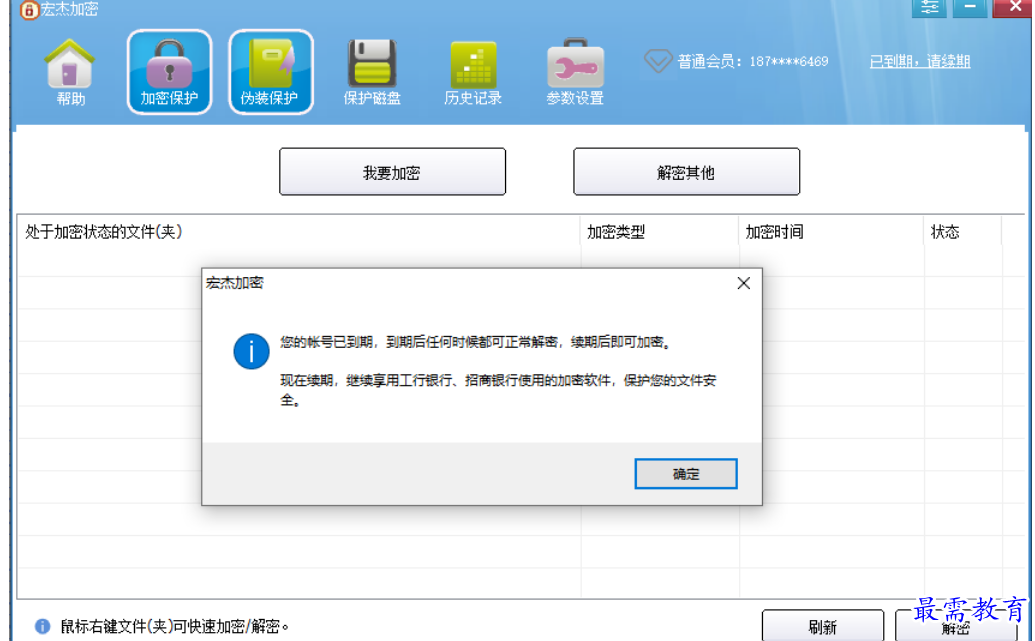Click the title bar settings sliders icon

(929, 8)
